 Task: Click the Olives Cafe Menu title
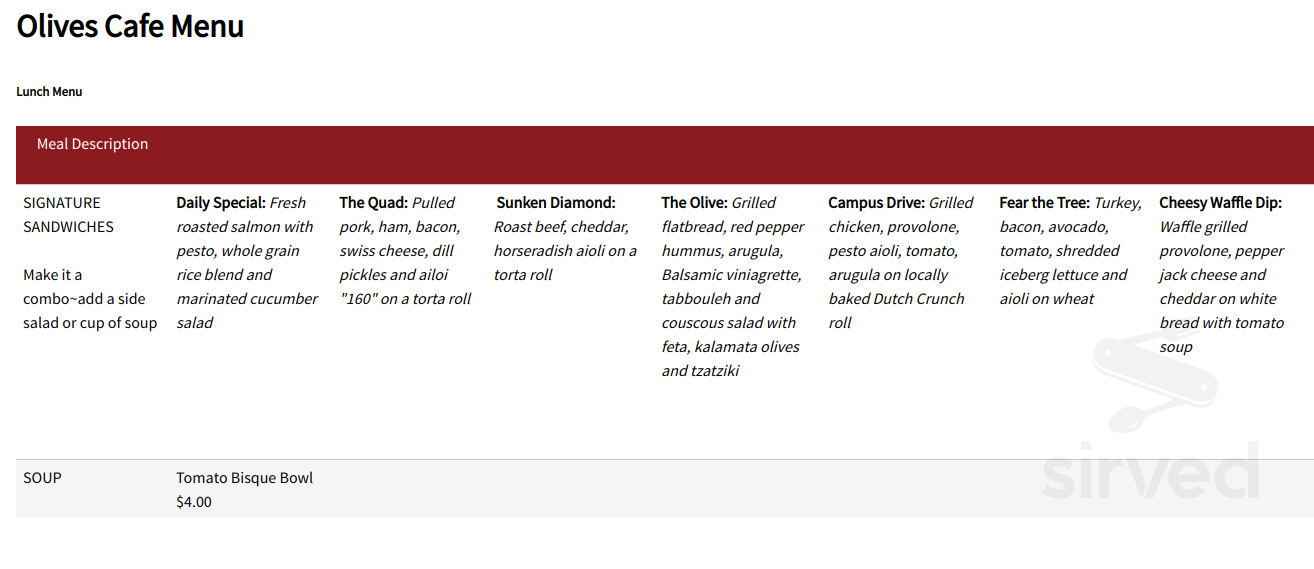coord(130,26)
